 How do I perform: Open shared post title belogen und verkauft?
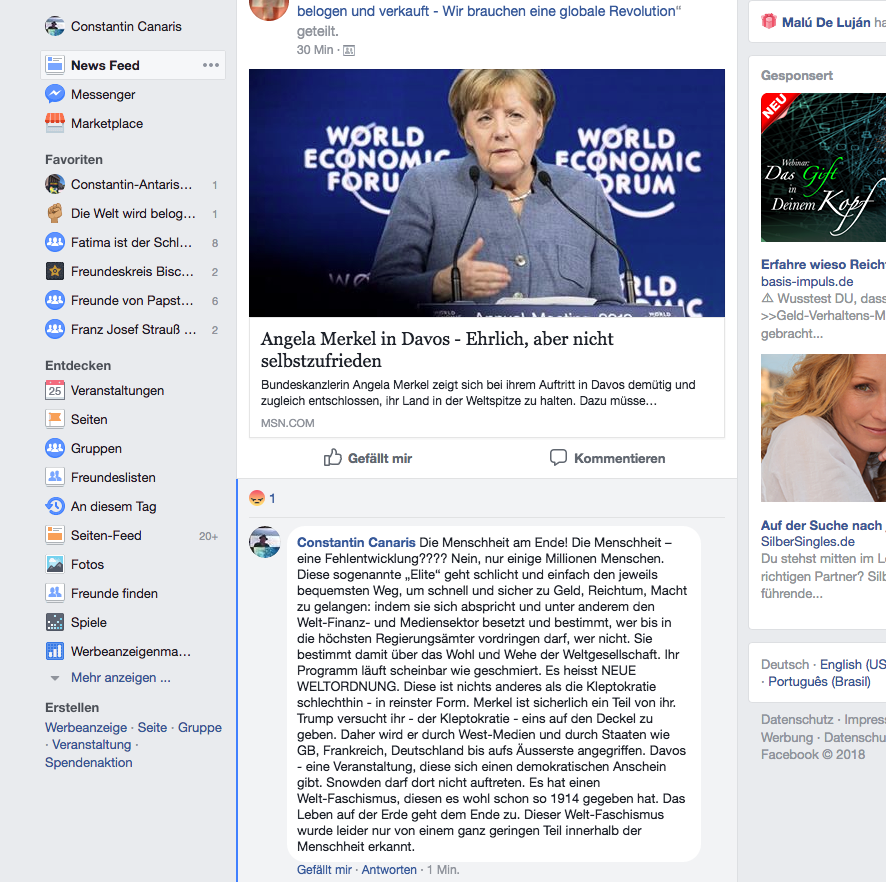487,11
